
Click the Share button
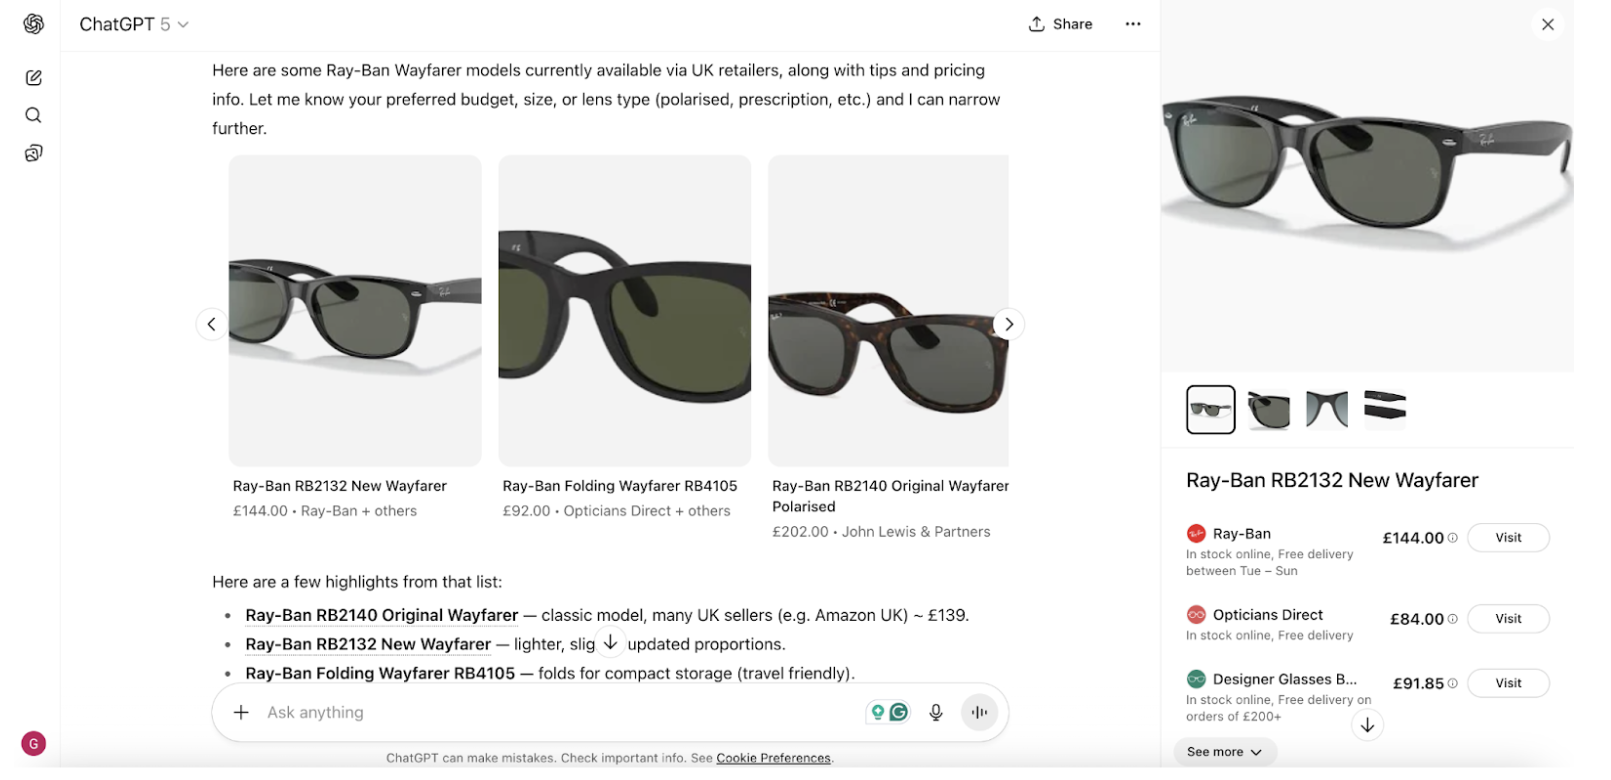(1060, 24)
